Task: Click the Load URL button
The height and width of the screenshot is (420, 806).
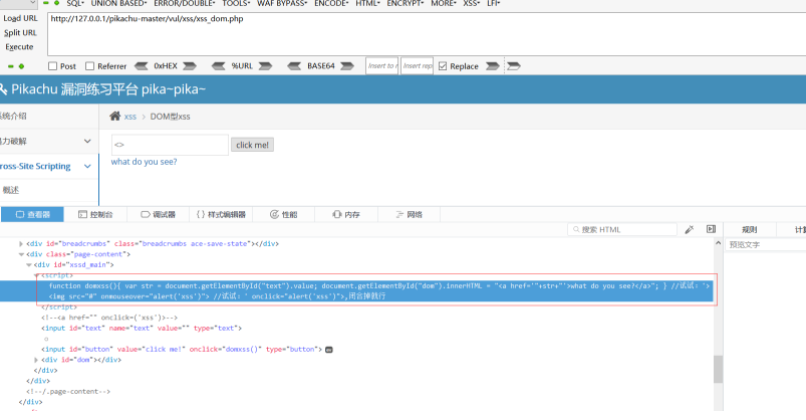Action: (x=21, y=18)
